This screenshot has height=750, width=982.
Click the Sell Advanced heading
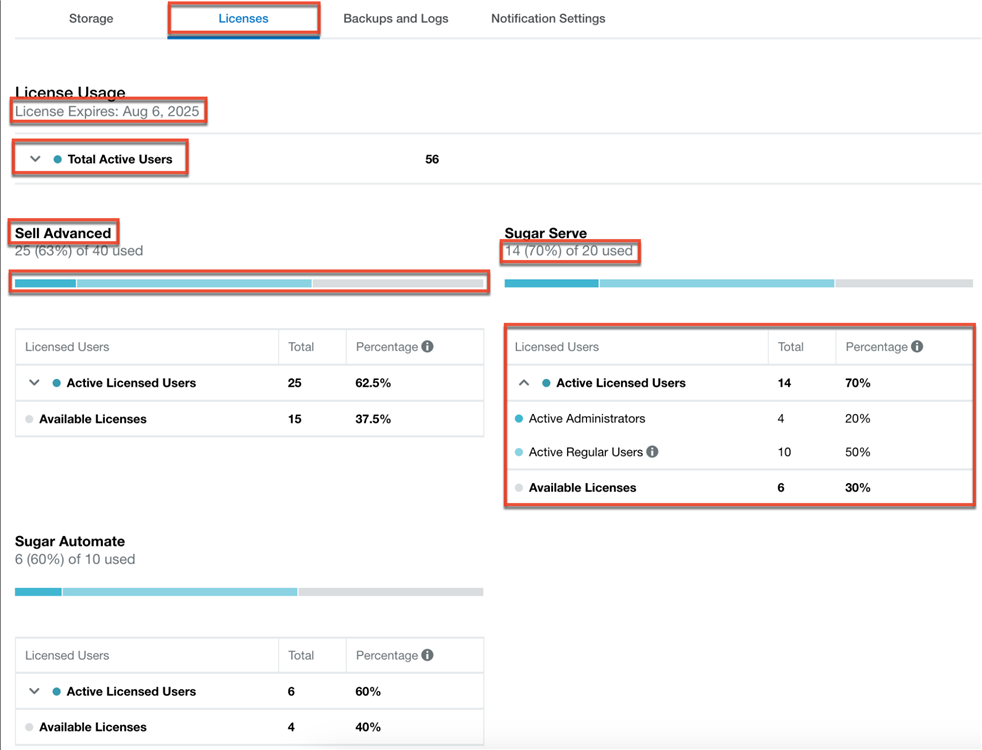[x=63, y=233]
